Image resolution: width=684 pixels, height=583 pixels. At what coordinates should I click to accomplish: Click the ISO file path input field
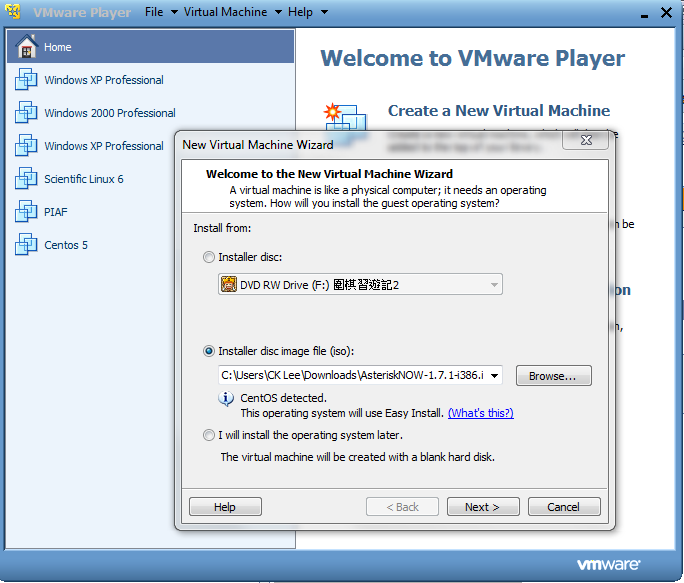click(352, 375)
